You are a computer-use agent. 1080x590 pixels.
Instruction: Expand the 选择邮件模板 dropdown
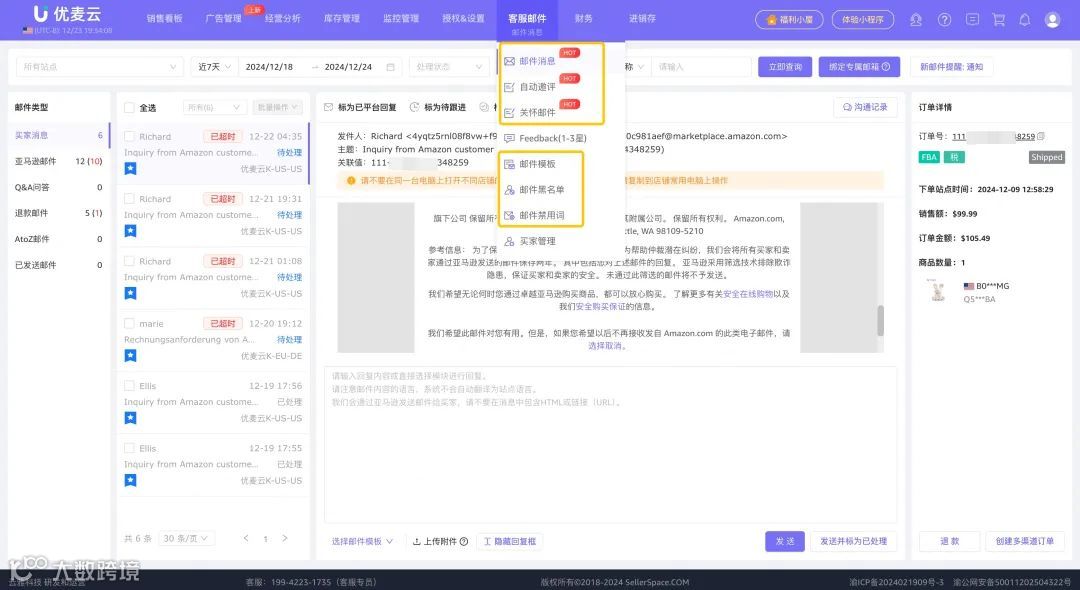[362, 541]
